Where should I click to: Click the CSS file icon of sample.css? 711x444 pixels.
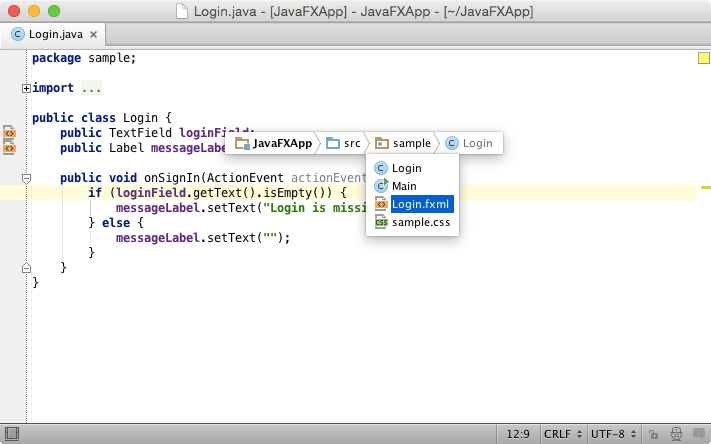(381, 222)
